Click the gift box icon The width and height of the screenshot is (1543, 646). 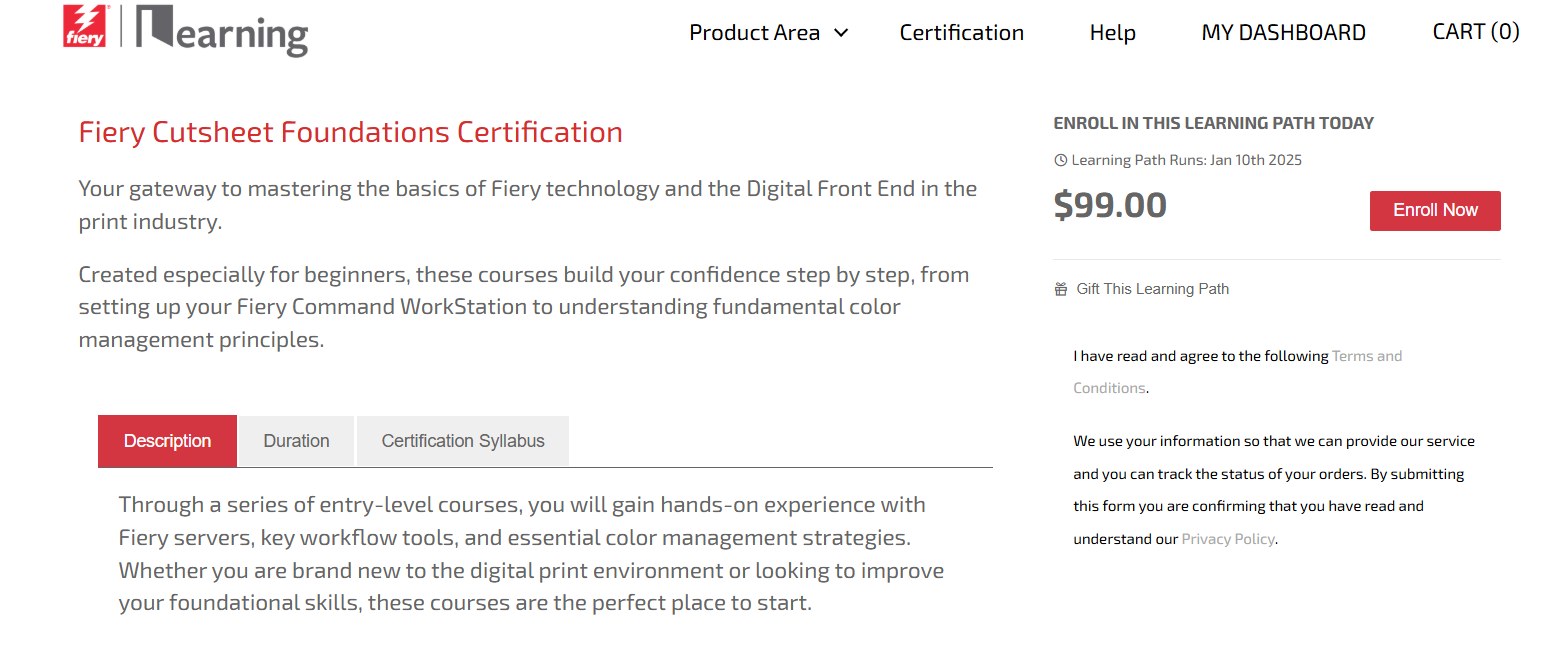[x=1061, y=289]
